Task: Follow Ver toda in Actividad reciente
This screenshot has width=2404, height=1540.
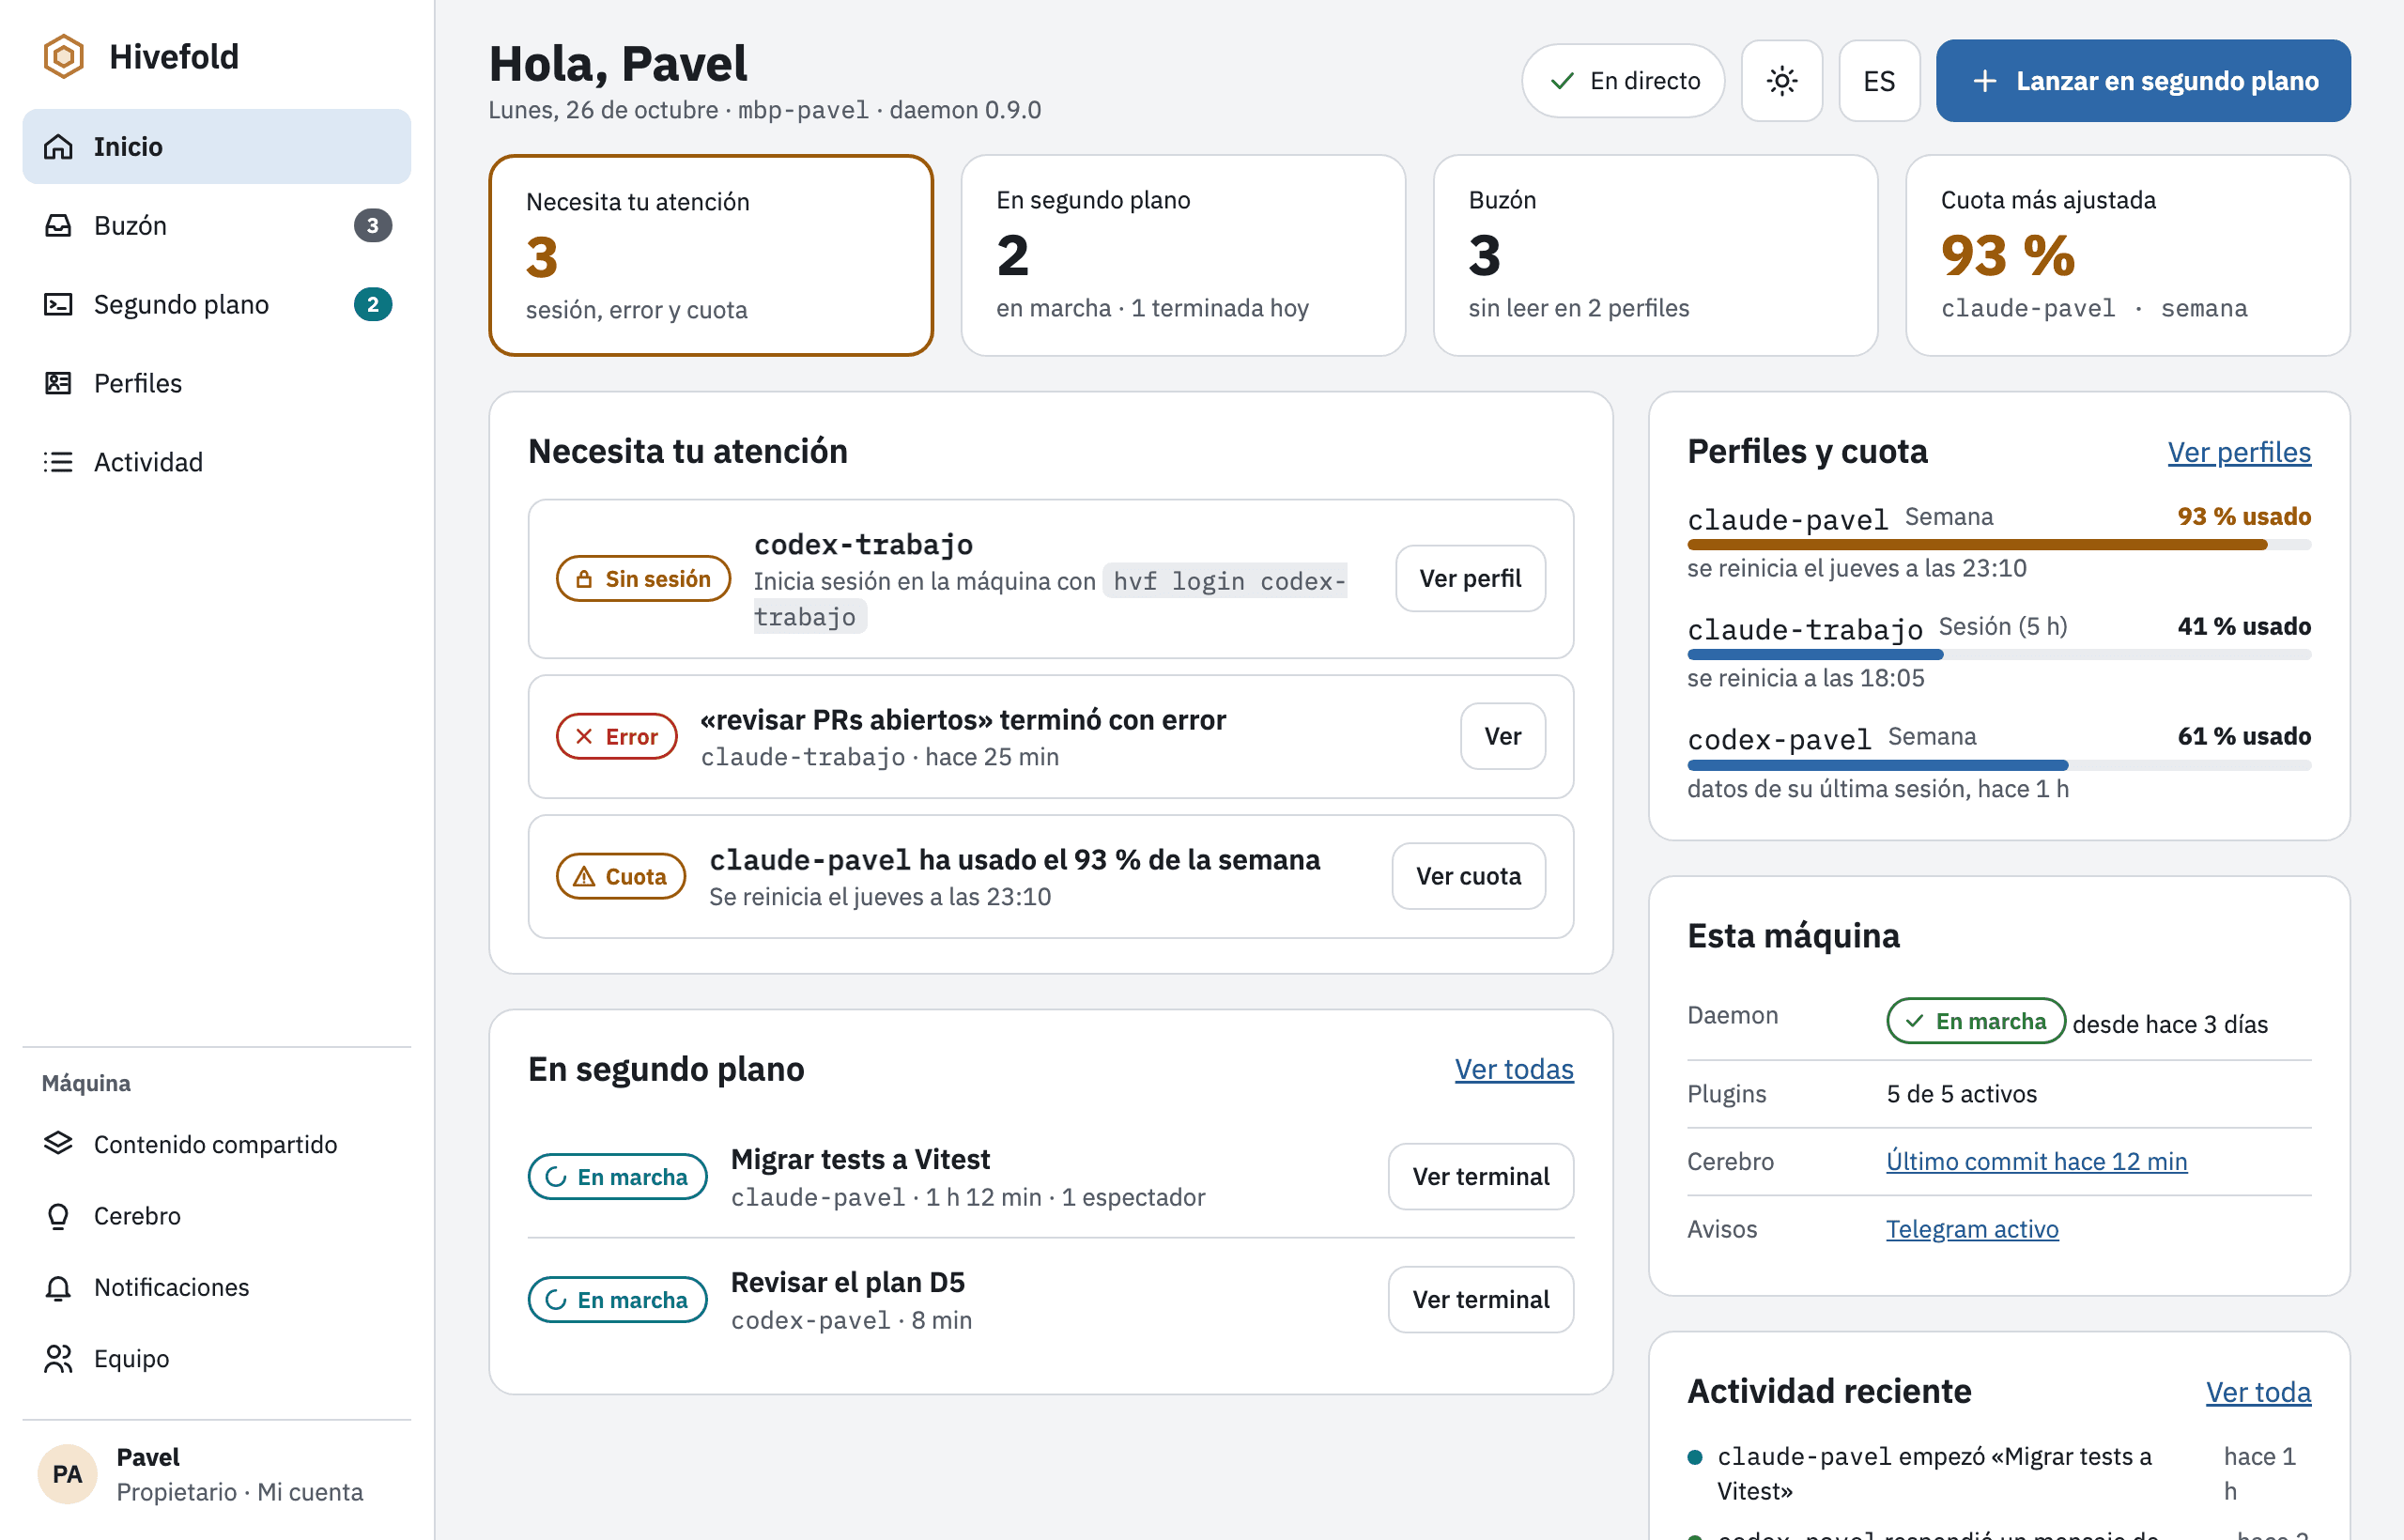Action: tap(2258, 1393)
